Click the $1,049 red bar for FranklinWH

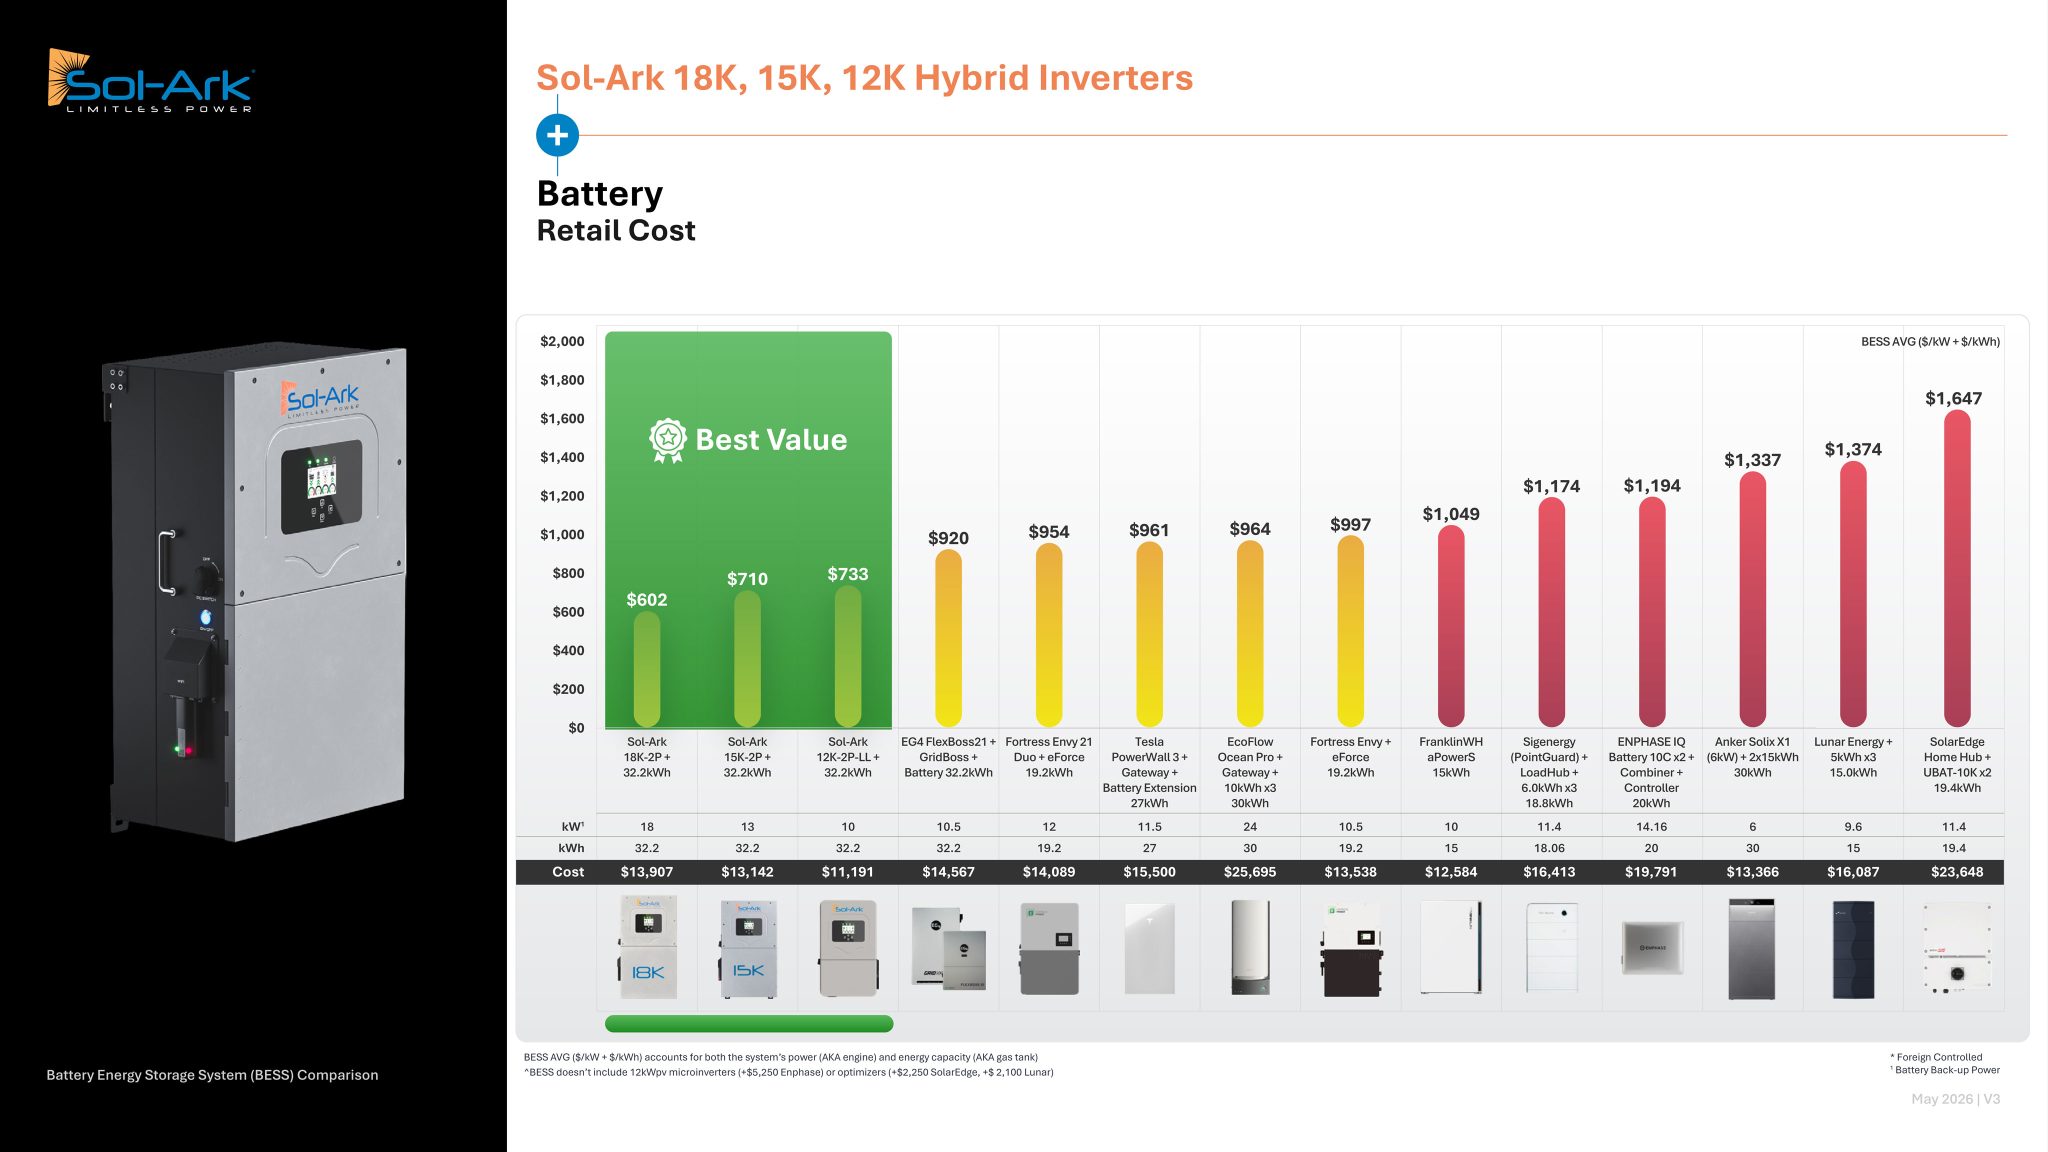1451,625
